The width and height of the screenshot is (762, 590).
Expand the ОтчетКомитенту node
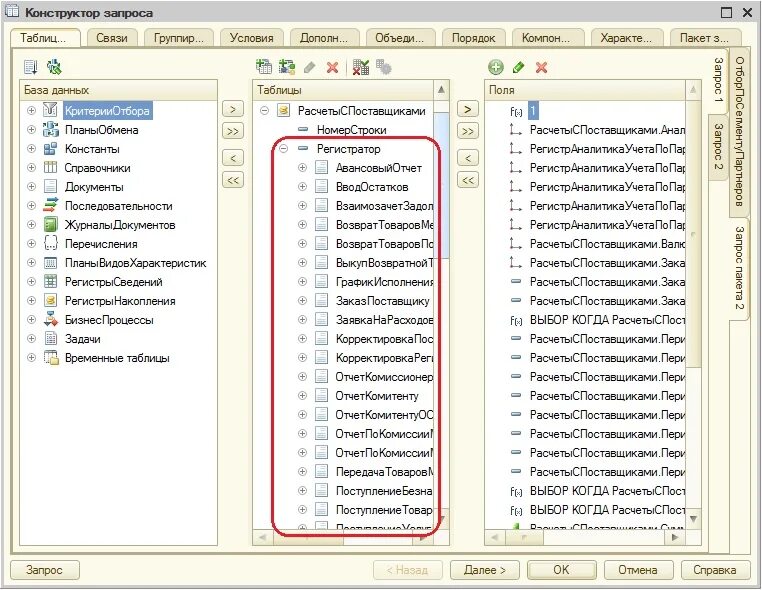[302, 396]
